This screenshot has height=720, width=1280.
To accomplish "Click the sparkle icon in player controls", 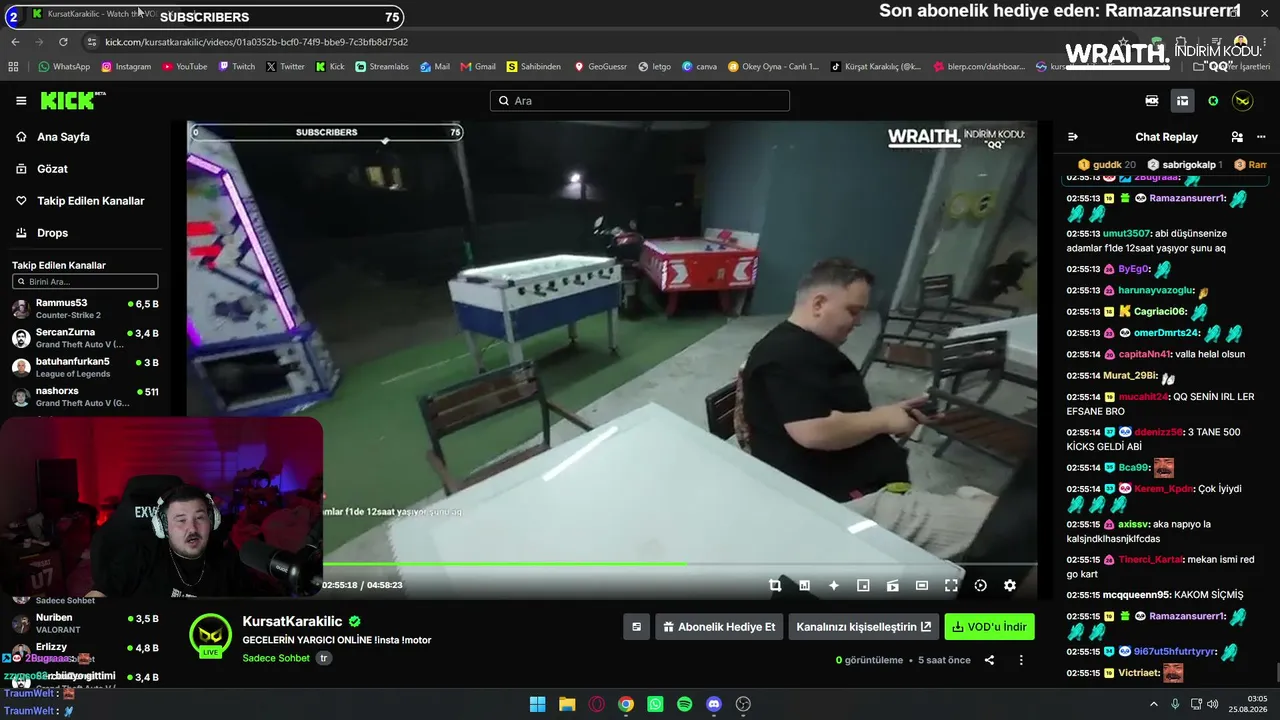I will (x=834, y=586).
